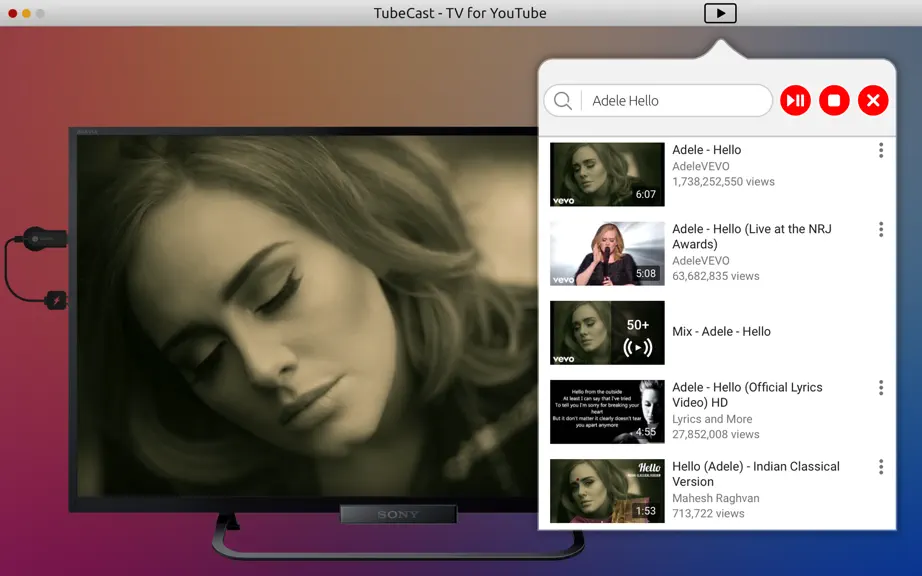Viewport: 922px width, 576px height.
Task: Click the title "Hello (Adele) - Indian Classical Version"
Action: coord(756,474)
